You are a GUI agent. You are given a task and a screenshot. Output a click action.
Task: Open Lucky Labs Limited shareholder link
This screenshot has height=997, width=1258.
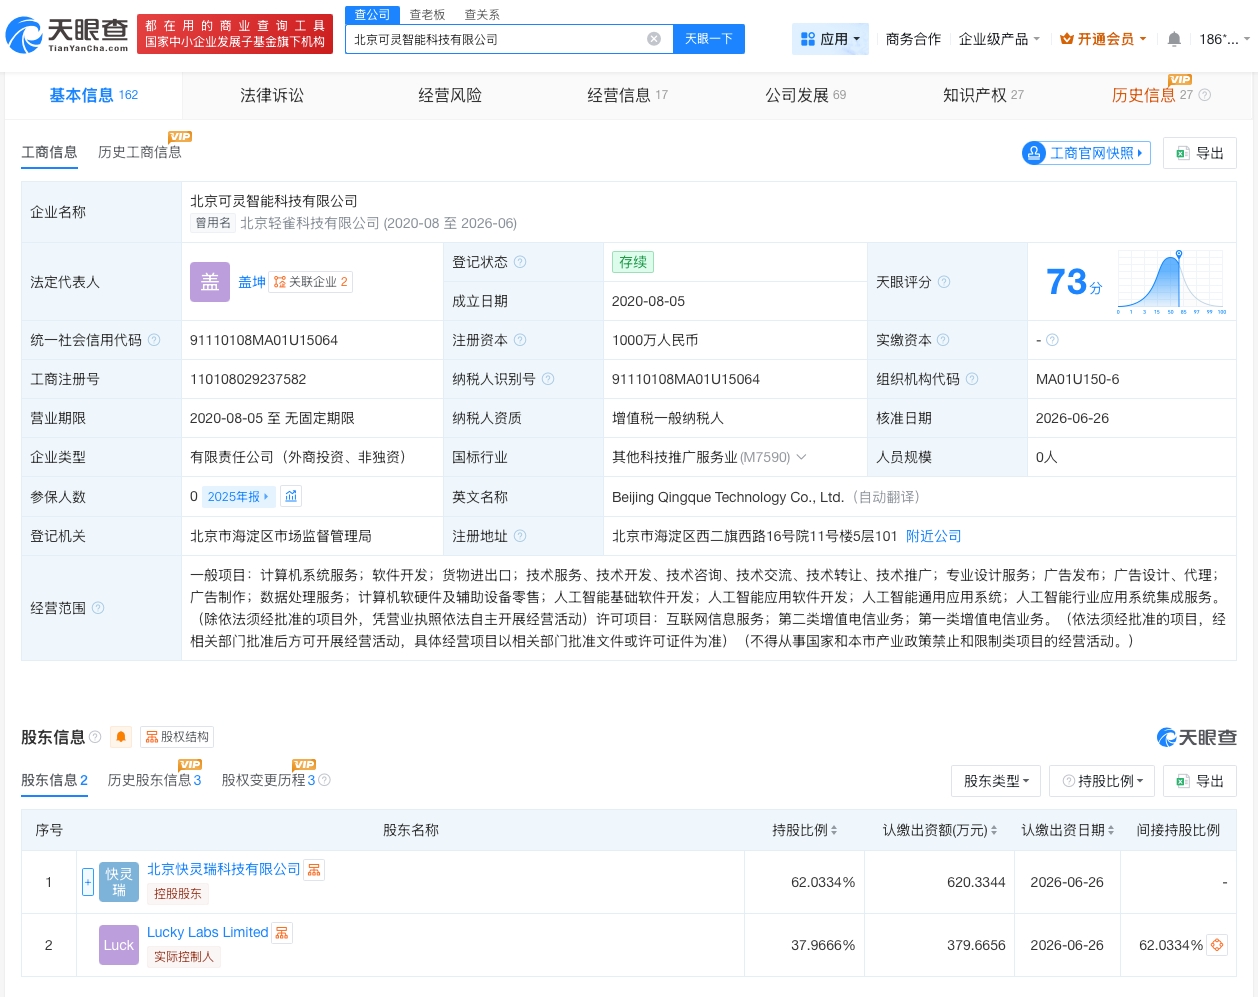[208, 932]
